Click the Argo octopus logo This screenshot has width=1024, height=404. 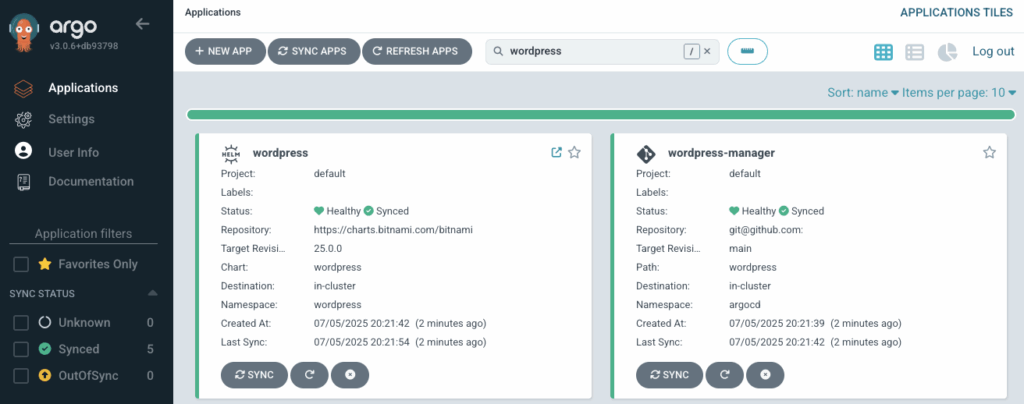pyautogui.click(x=23, y=34)
